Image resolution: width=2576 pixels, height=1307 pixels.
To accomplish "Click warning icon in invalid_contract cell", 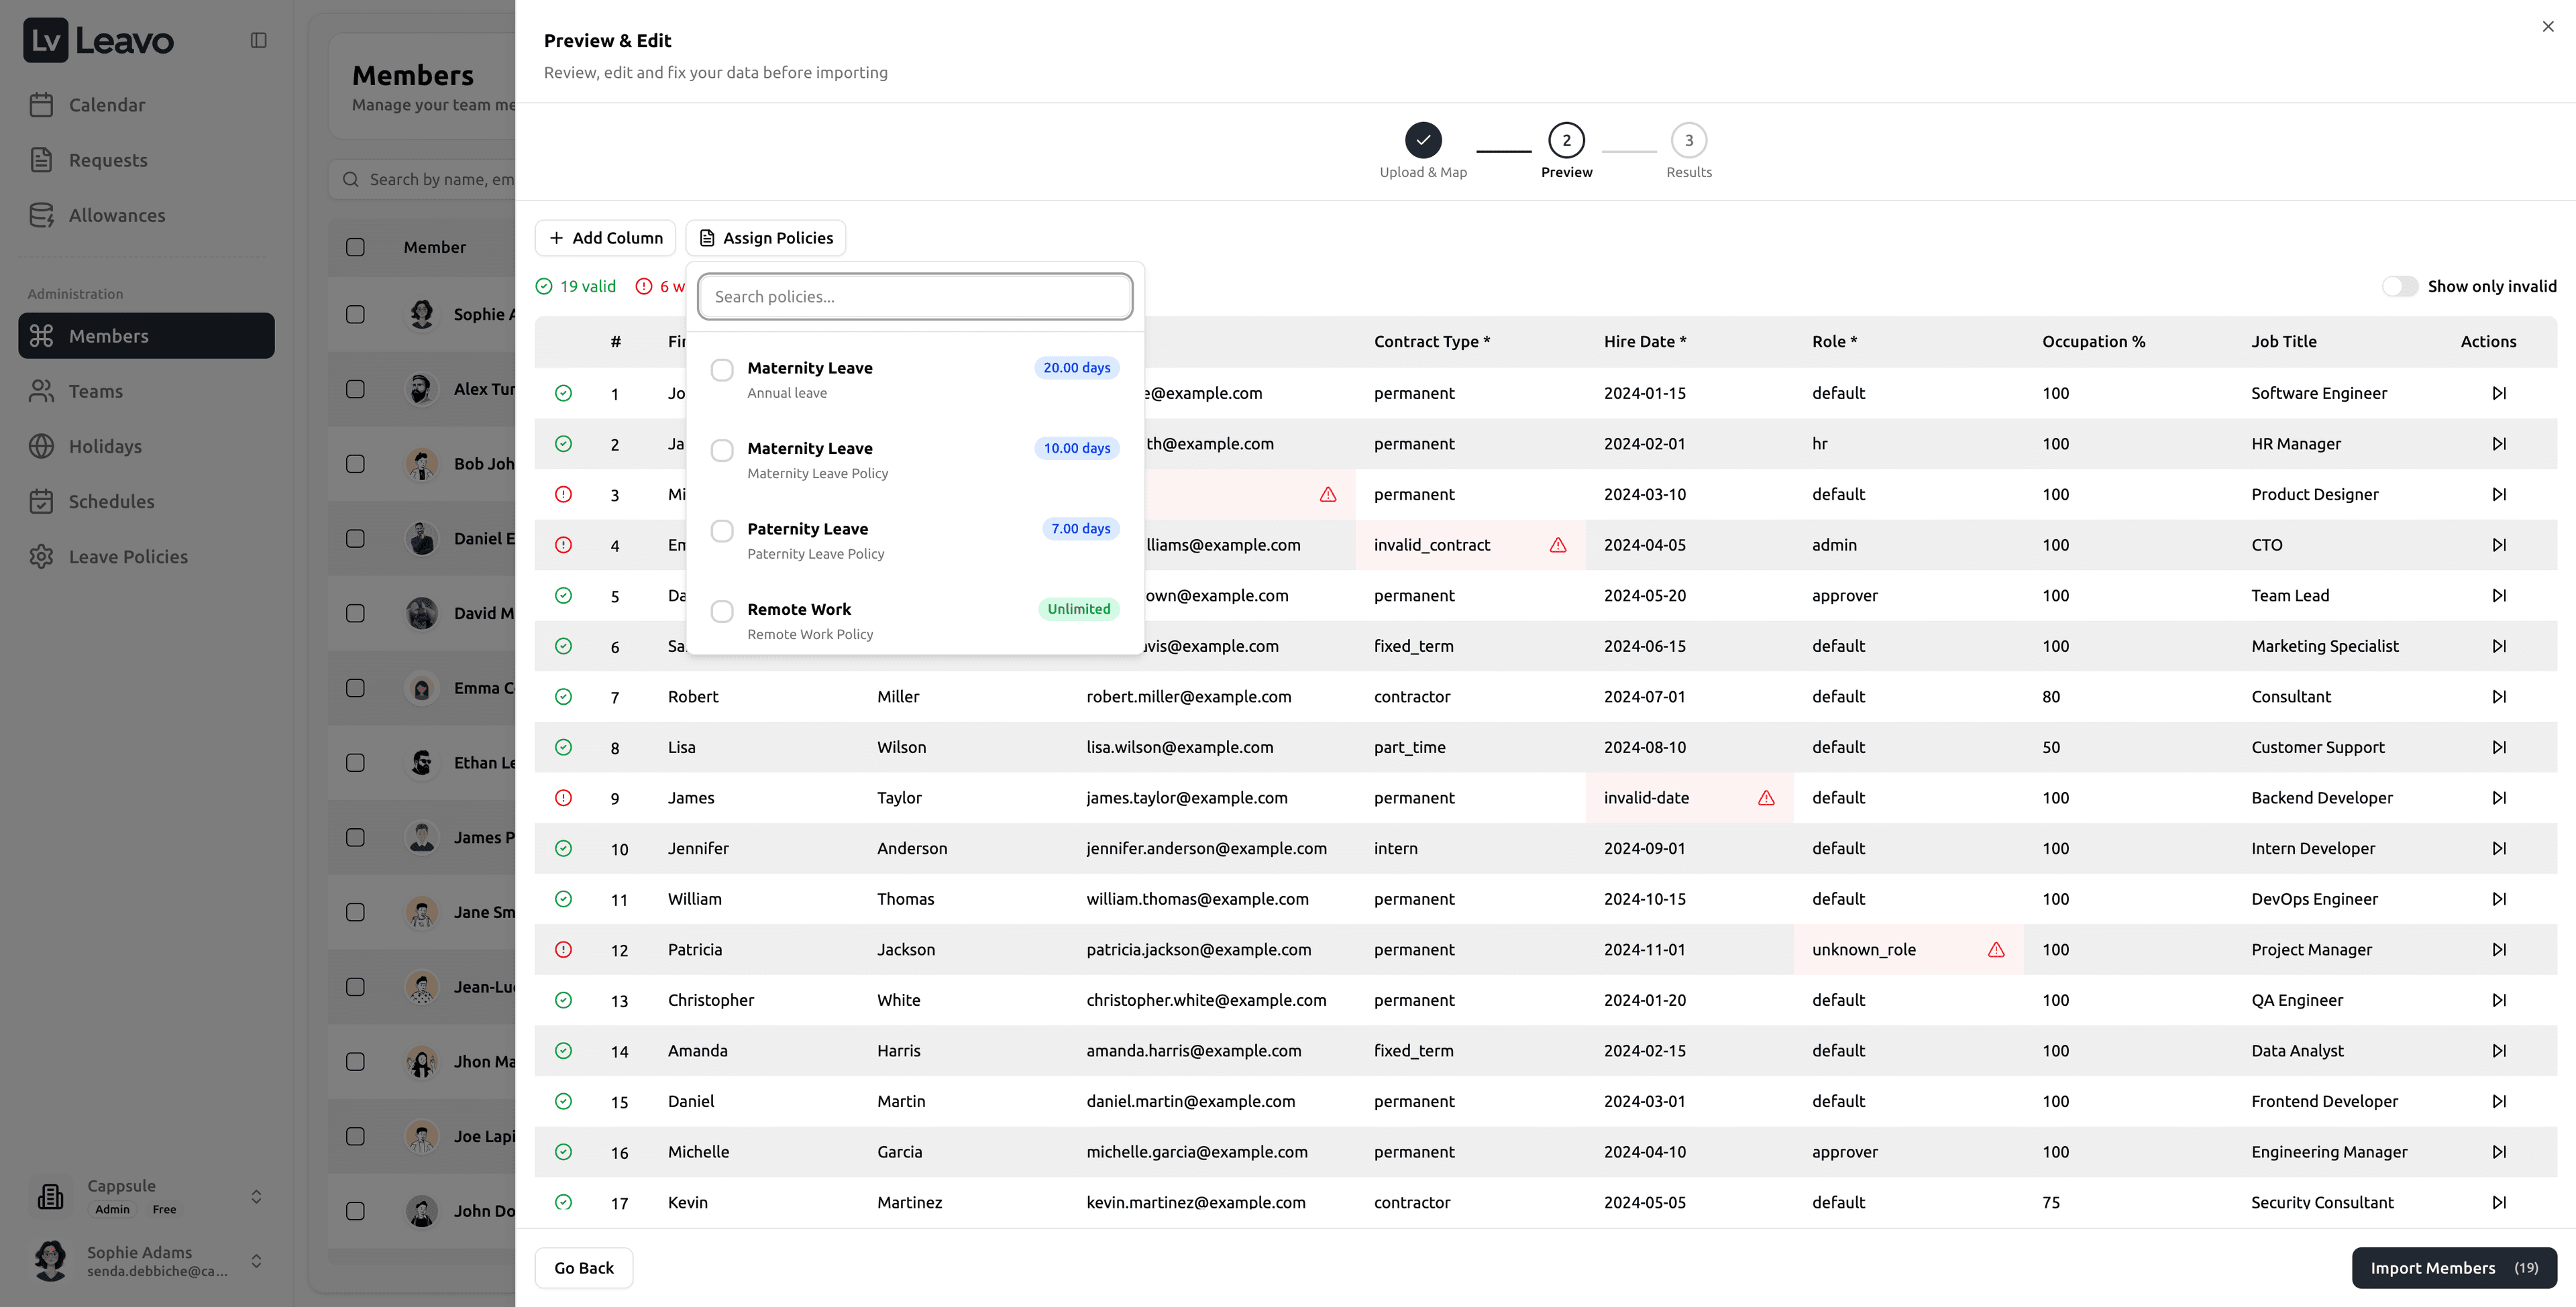I will coord(1558,545).
